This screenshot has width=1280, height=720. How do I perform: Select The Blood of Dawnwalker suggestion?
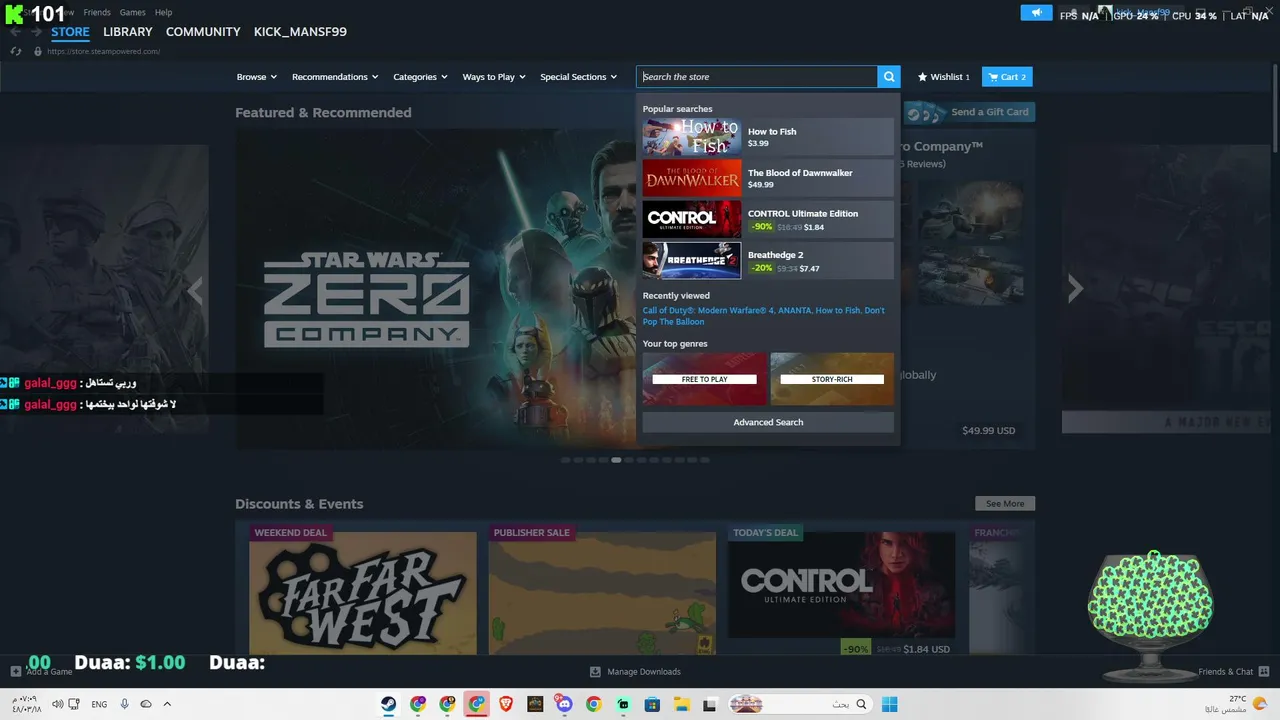[x=768, y=178]
